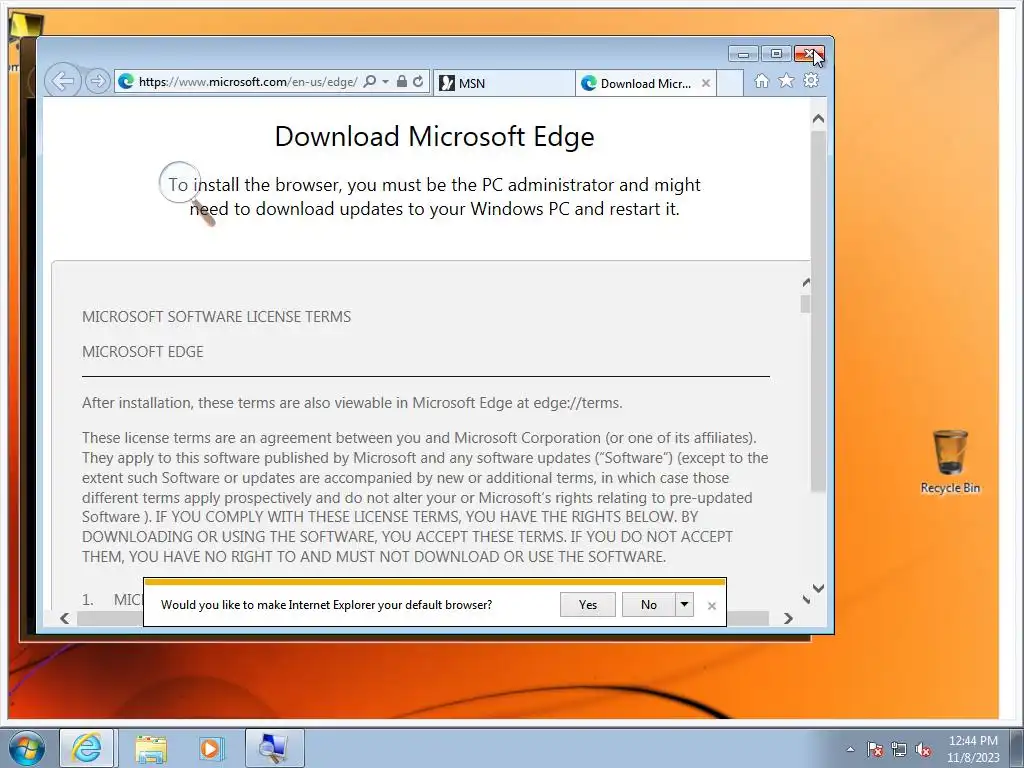
Task: Open the Tools gear menu
Action: (811, 81)
